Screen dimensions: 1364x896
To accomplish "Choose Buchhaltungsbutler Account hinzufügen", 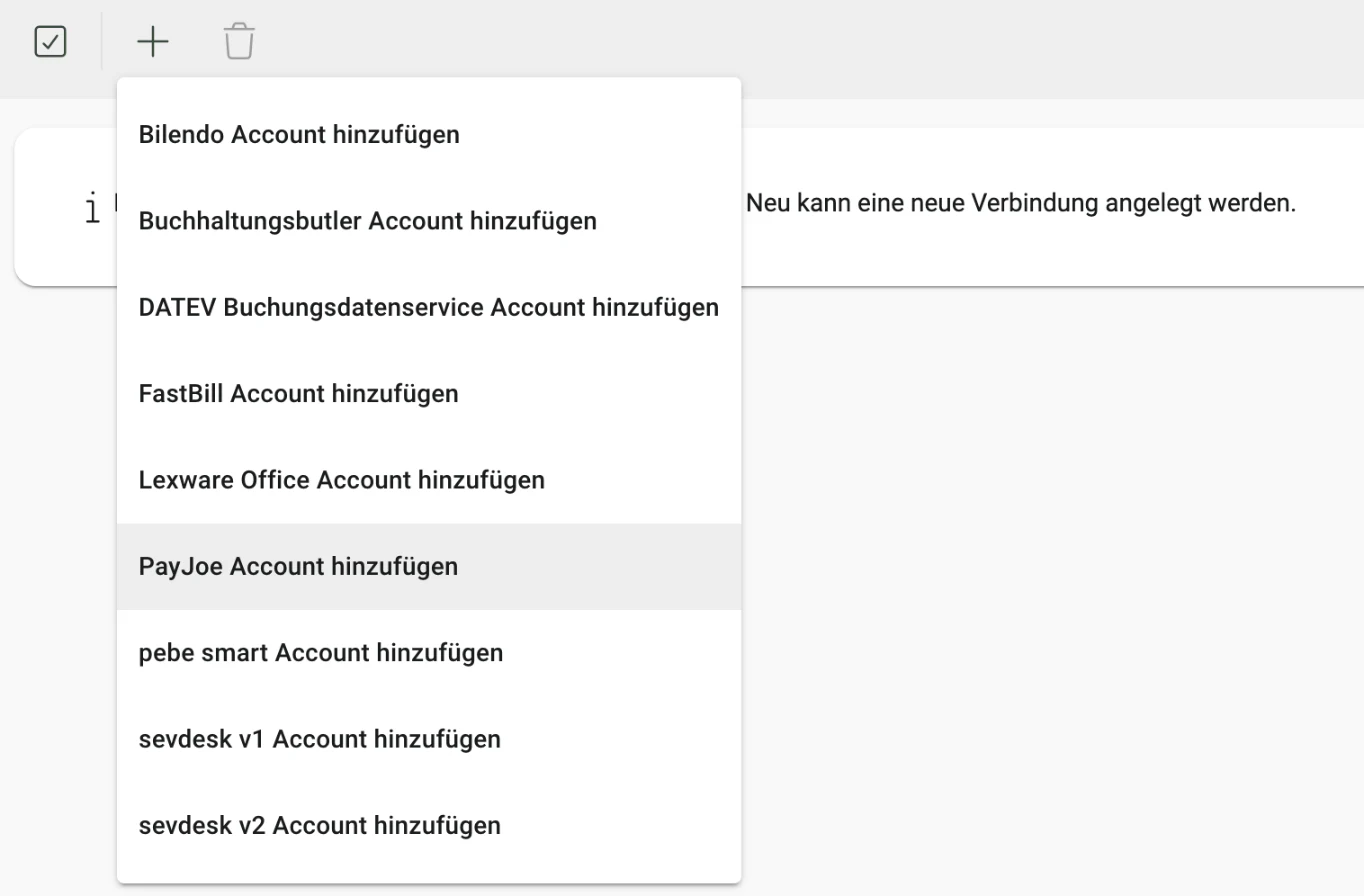I will [x=429, y=221].
